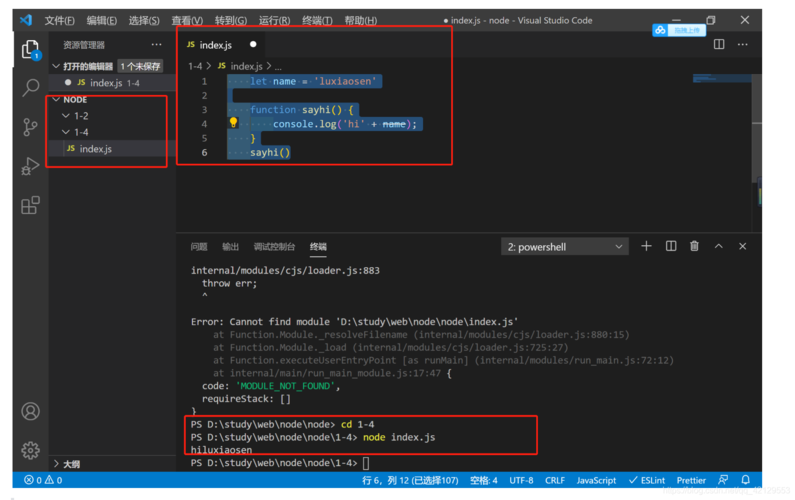This screenshot has height=500, width=795.
Task: Maximize panel with the up chevron
Action: (718, 246)
